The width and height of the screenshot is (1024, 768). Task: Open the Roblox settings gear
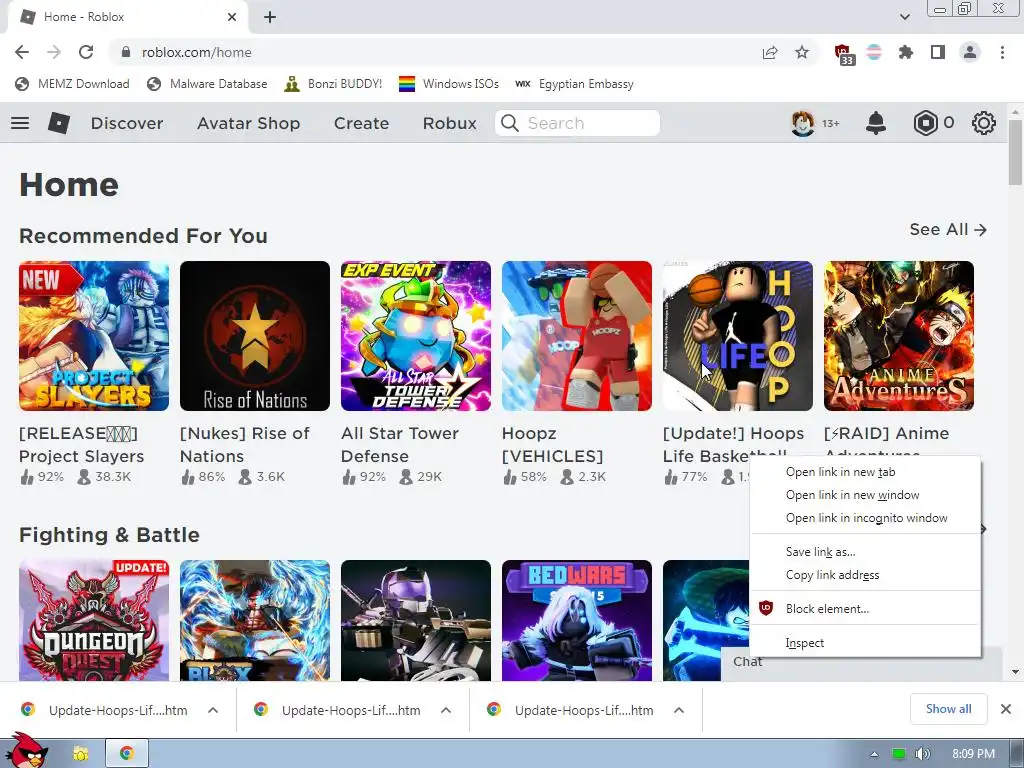pos(984,123)
